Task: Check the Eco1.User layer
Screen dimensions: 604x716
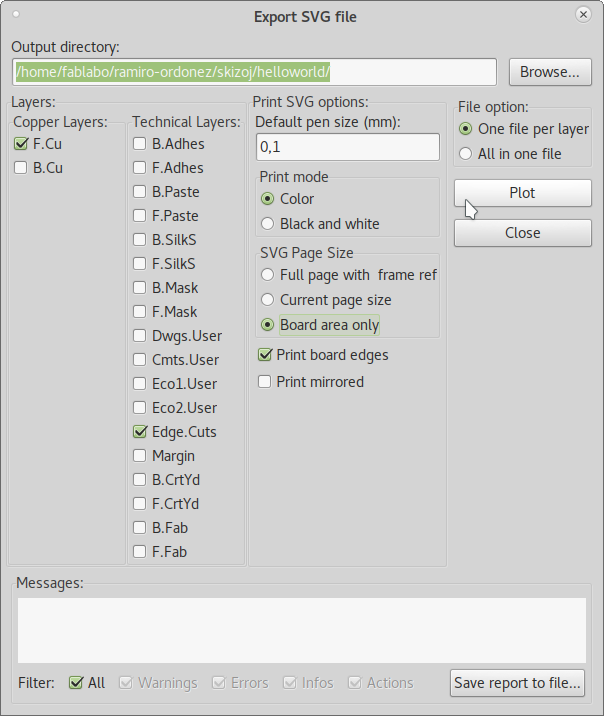Action: pos(139,384)
